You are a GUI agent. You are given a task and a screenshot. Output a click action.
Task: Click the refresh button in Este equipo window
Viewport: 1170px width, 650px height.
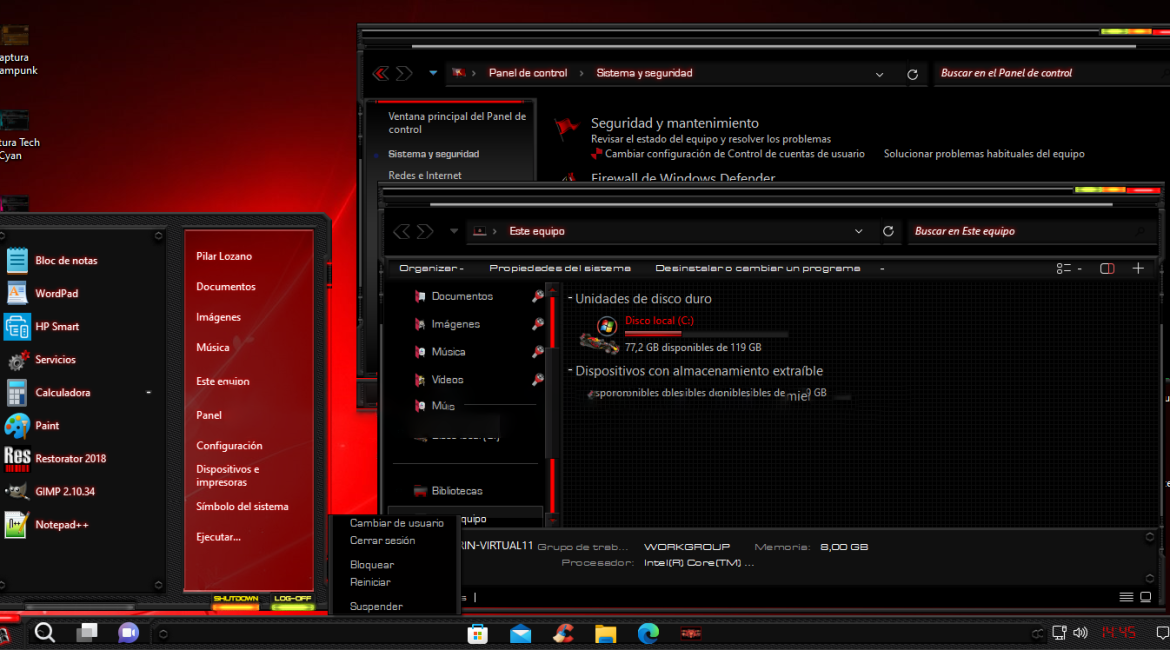(x=888, y=231)
